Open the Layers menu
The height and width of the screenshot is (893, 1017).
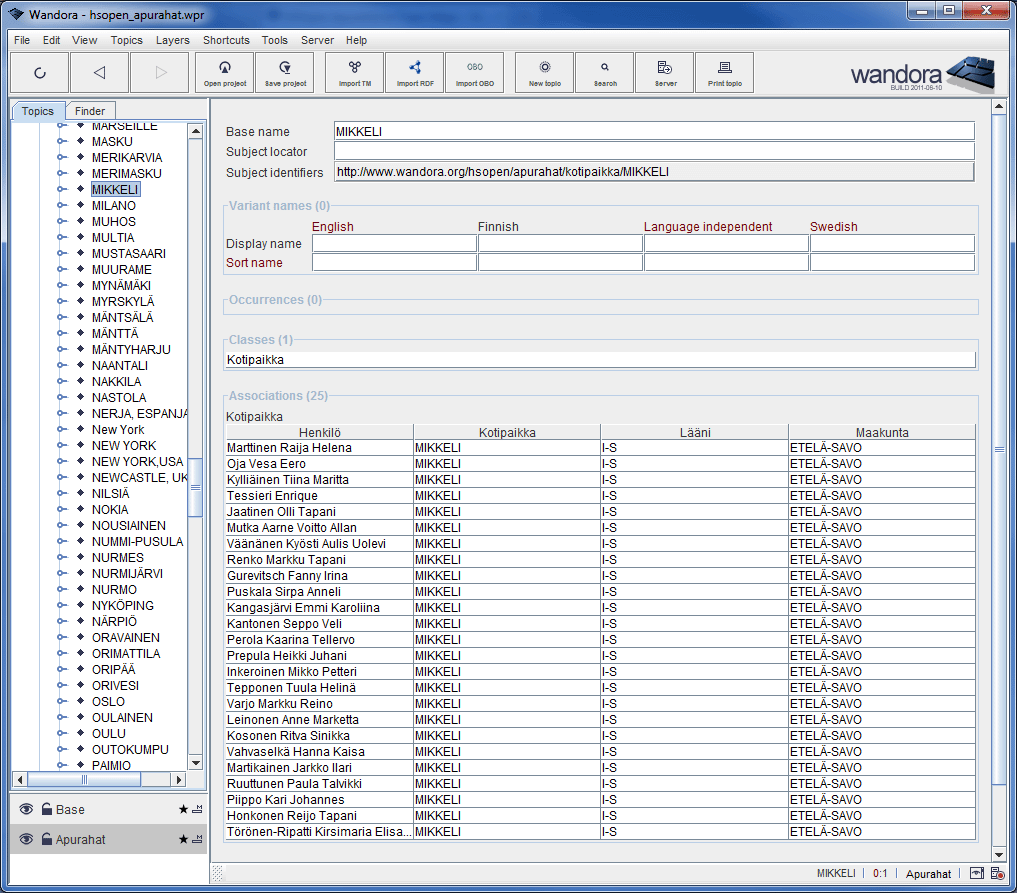[173, 40]
